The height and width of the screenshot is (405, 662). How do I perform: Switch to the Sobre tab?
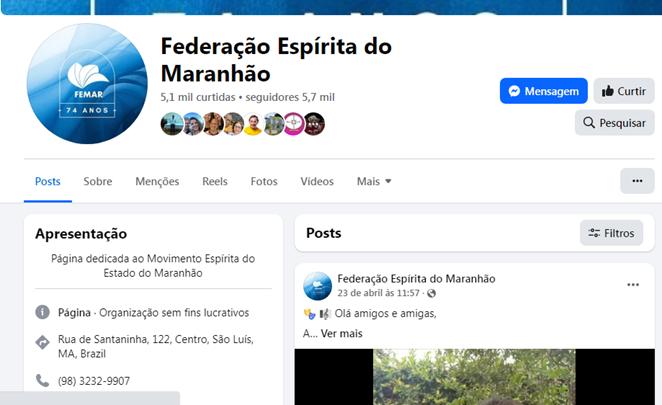[x=98, y=181]
